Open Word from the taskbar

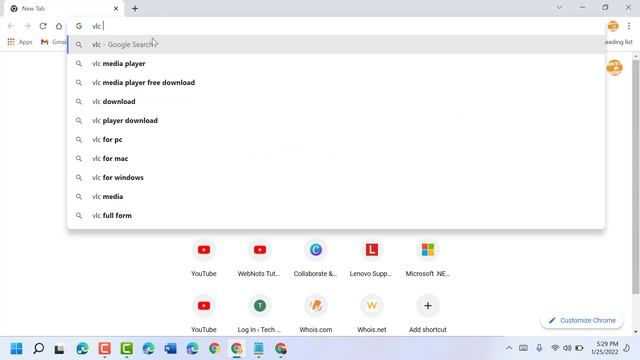[171, 349]
